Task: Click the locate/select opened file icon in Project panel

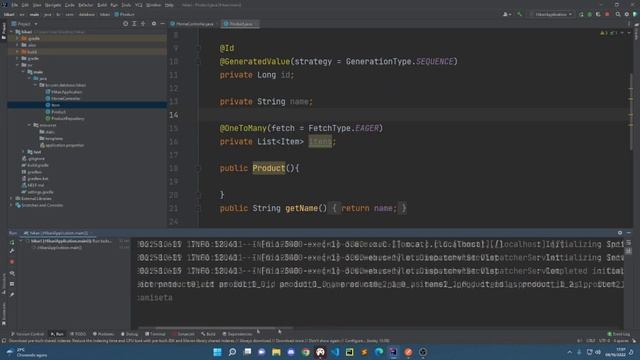Action: [x=125, y=24]
